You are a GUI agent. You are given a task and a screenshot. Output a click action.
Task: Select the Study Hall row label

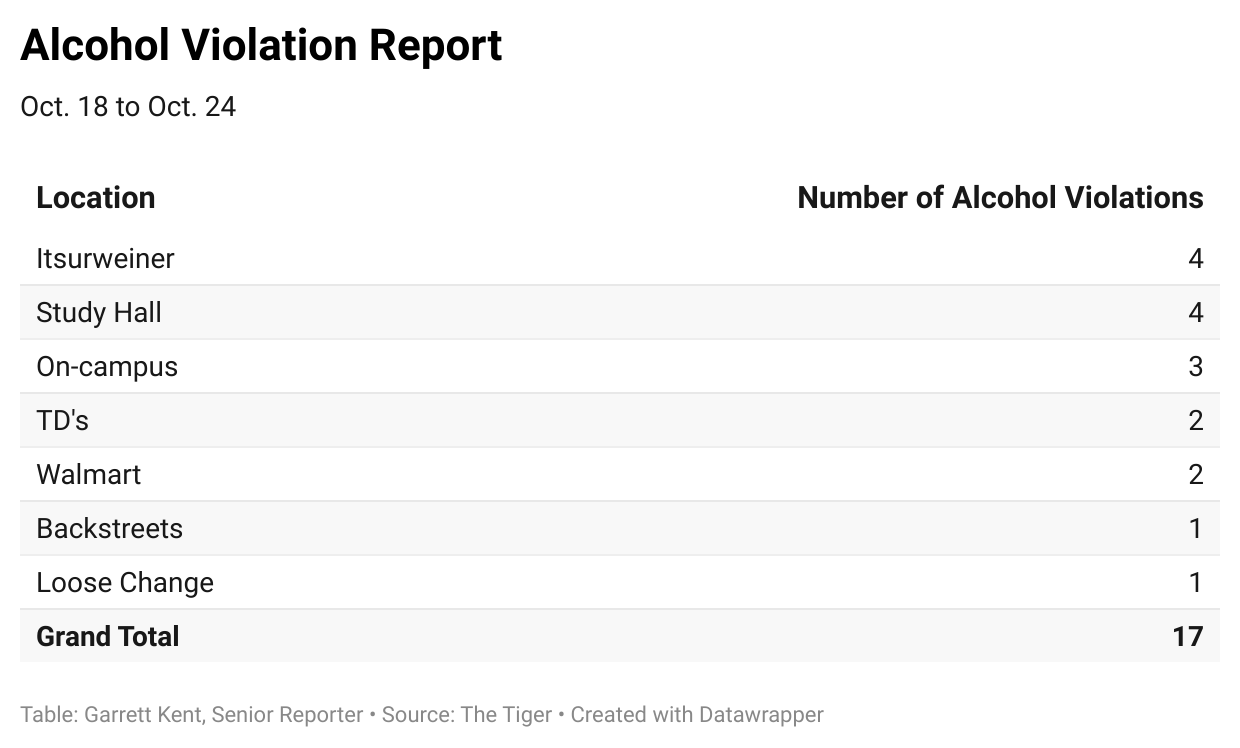point(99,313)
